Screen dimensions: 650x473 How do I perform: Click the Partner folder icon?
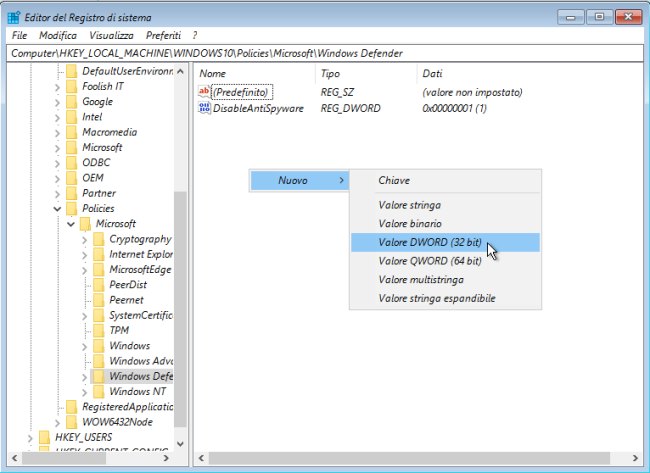pos(71,193)
